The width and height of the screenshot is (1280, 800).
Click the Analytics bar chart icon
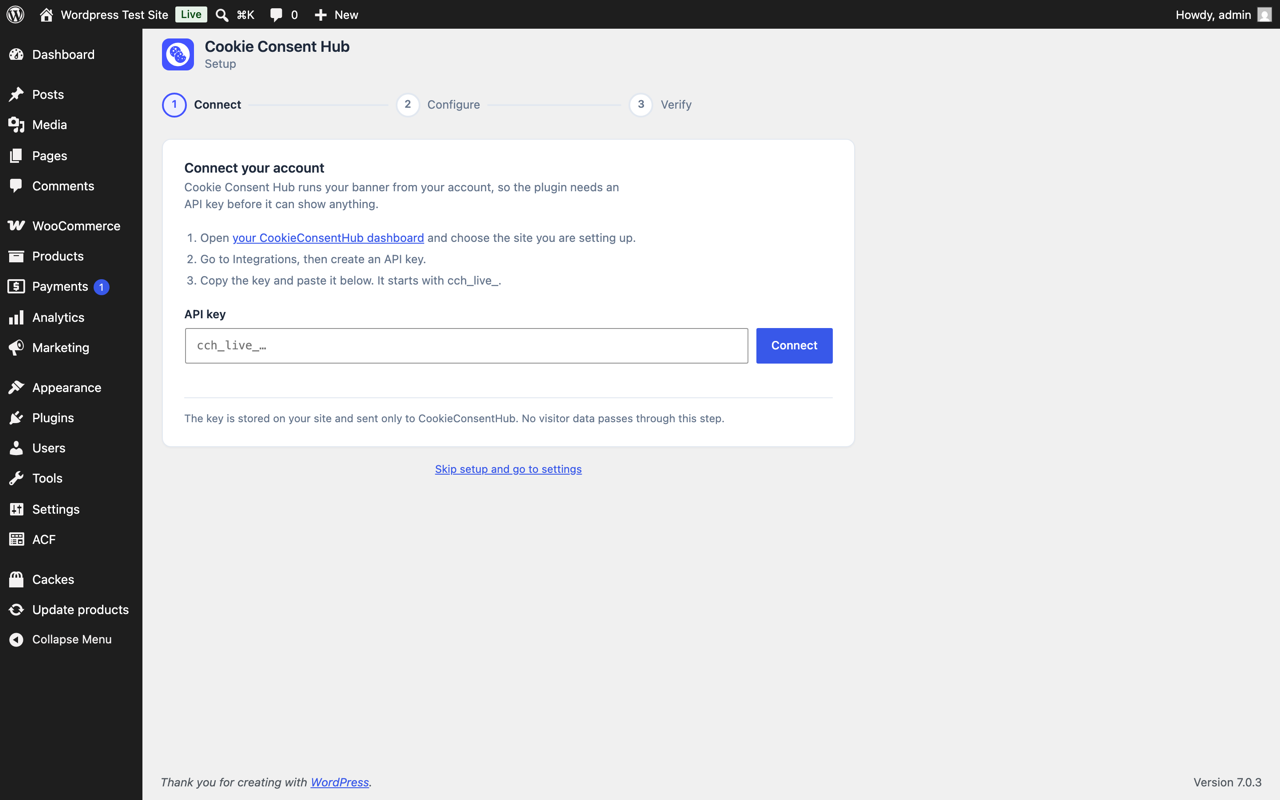coord(16,317)
